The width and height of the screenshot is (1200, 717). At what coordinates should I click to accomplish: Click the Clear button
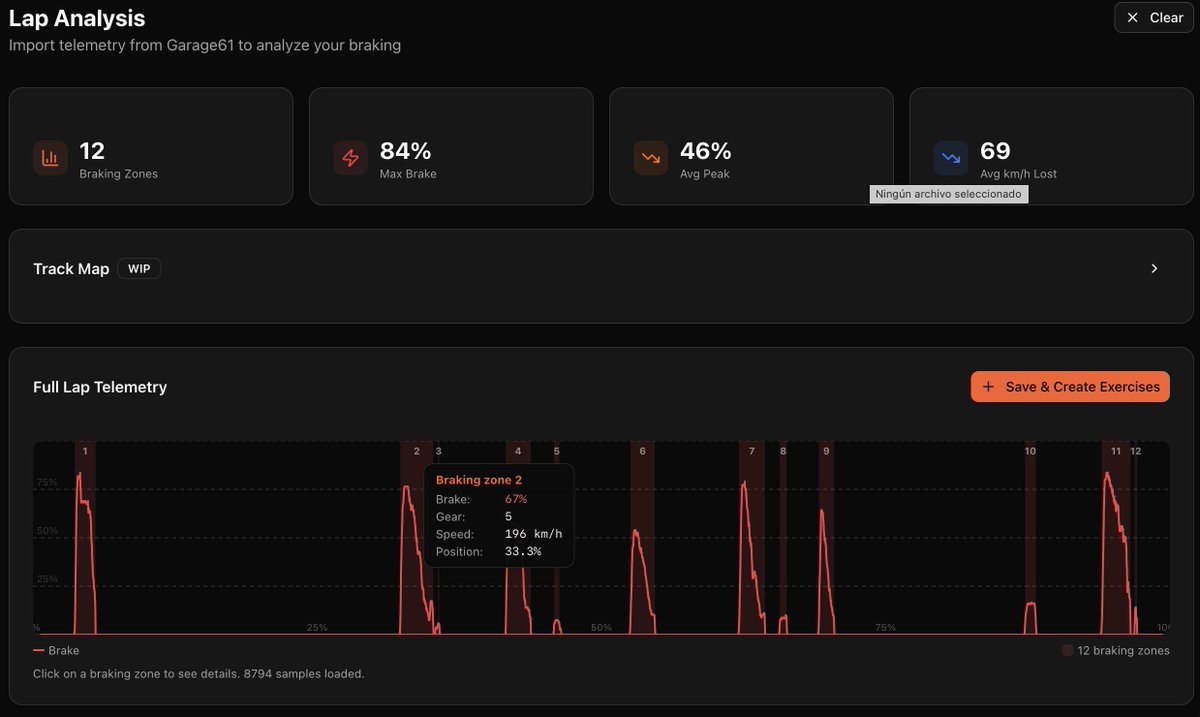[1154, 17]
